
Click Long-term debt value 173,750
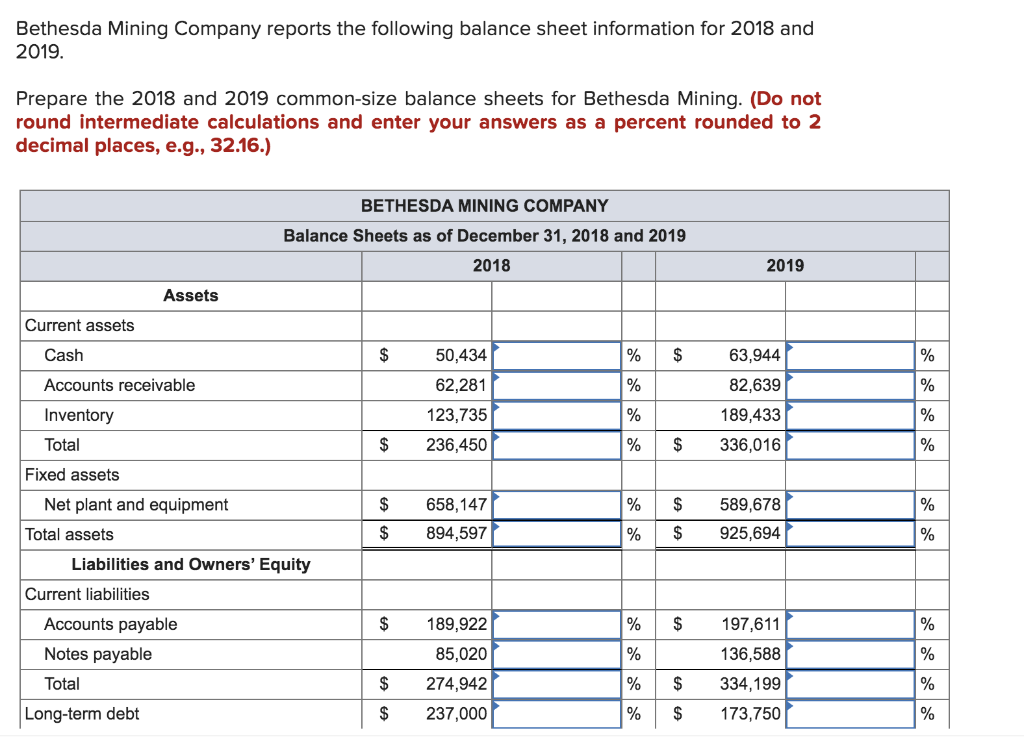[751, 714]
